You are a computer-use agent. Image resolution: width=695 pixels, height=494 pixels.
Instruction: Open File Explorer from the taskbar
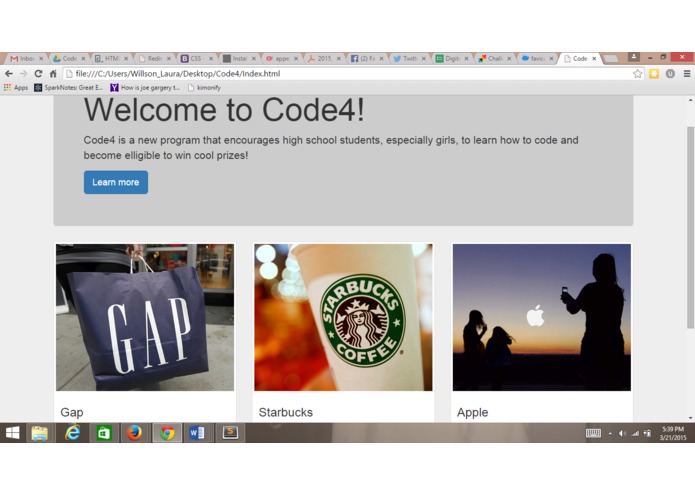tap(40, 433)
